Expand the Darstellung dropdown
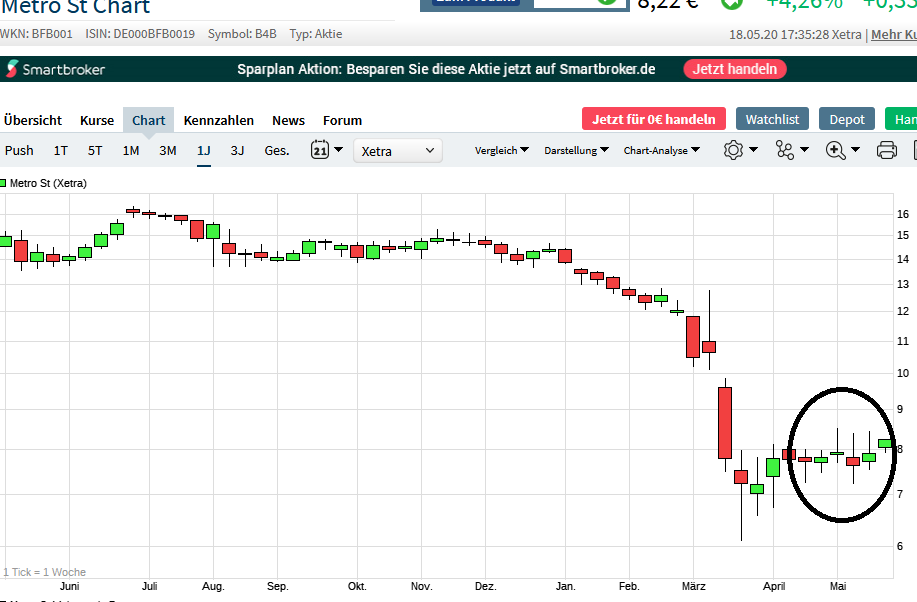 (577, 151)
